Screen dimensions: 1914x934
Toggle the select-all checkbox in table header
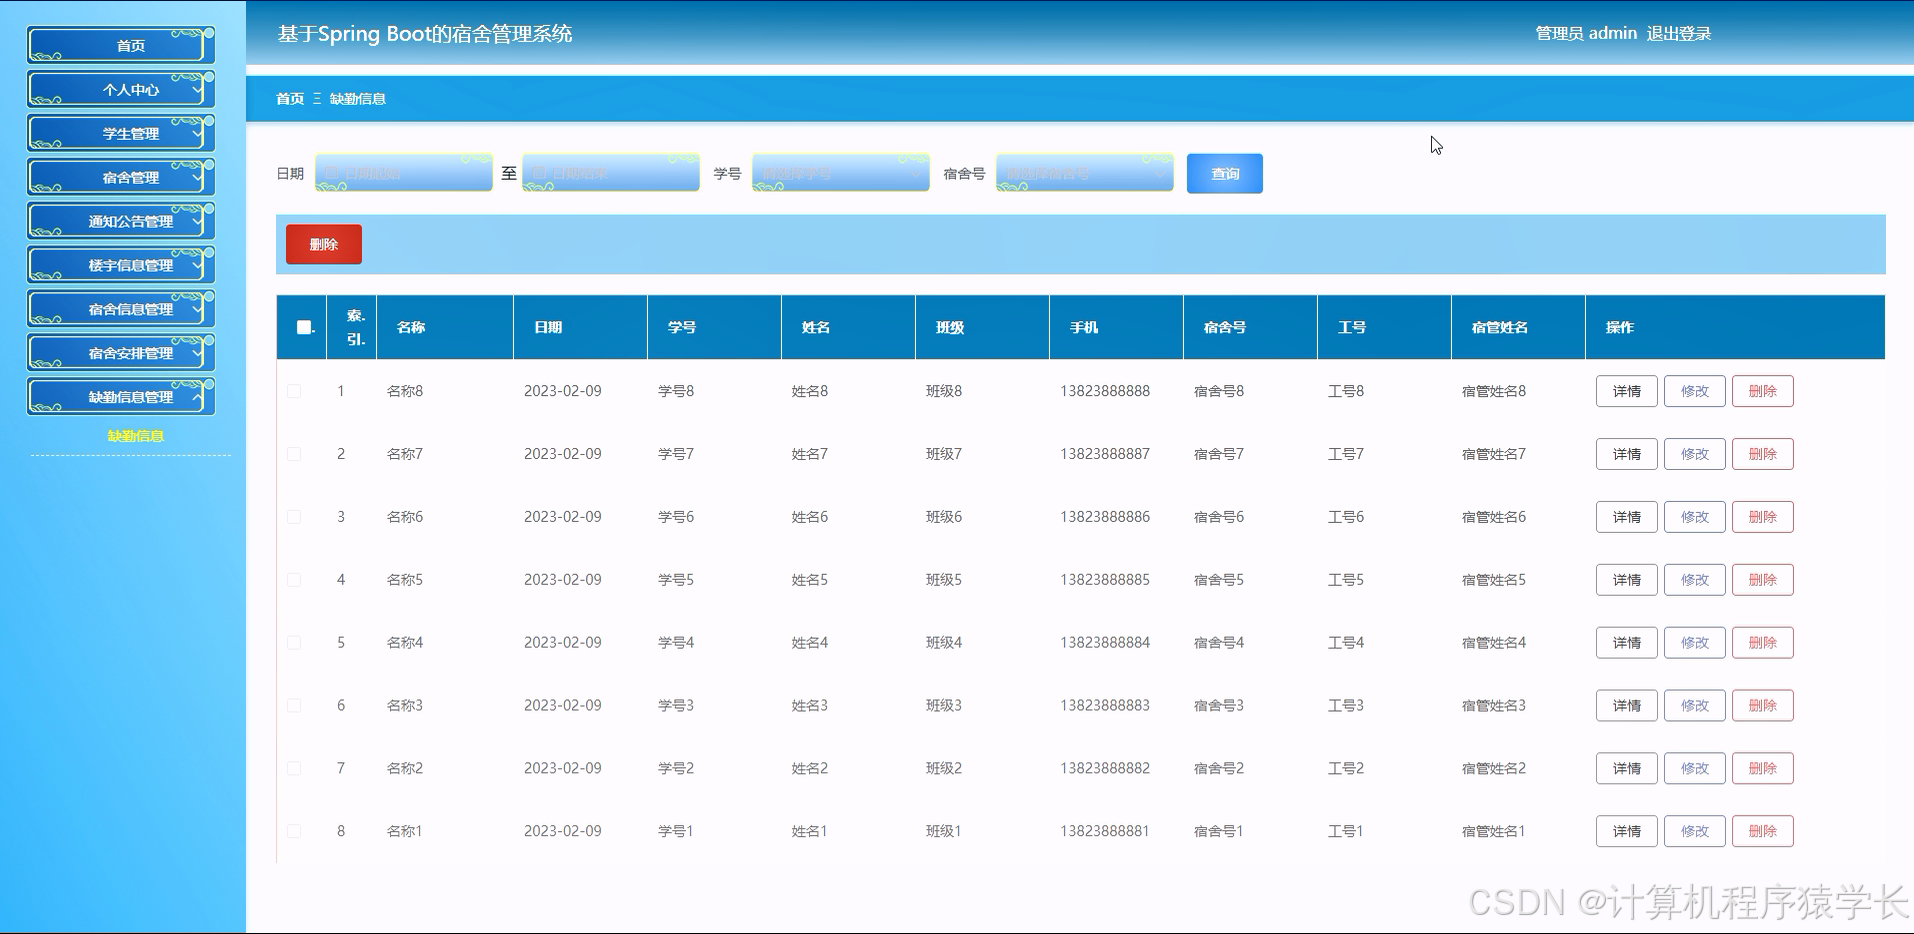coord(304,327)
